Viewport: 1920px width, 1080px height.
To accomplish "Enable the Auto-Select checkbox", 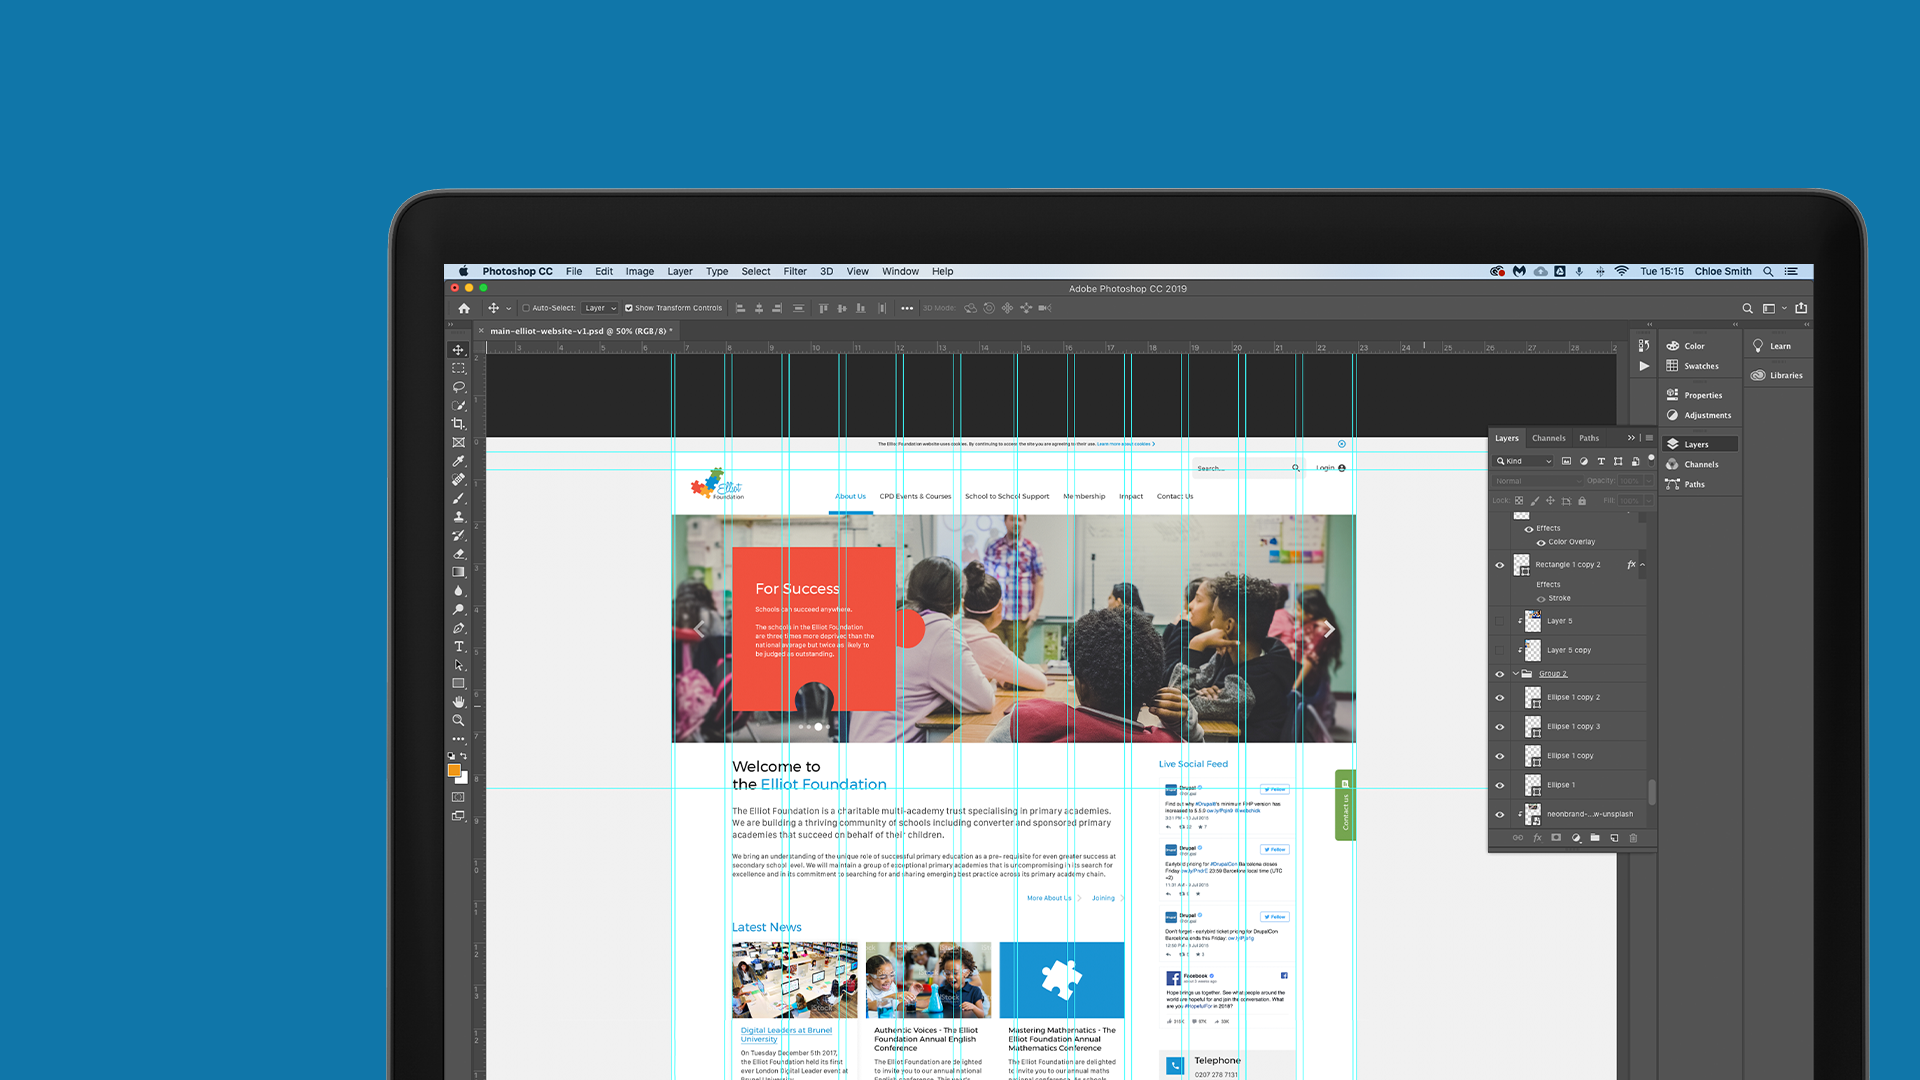I will pyautogui.click(x=525, y=308).
